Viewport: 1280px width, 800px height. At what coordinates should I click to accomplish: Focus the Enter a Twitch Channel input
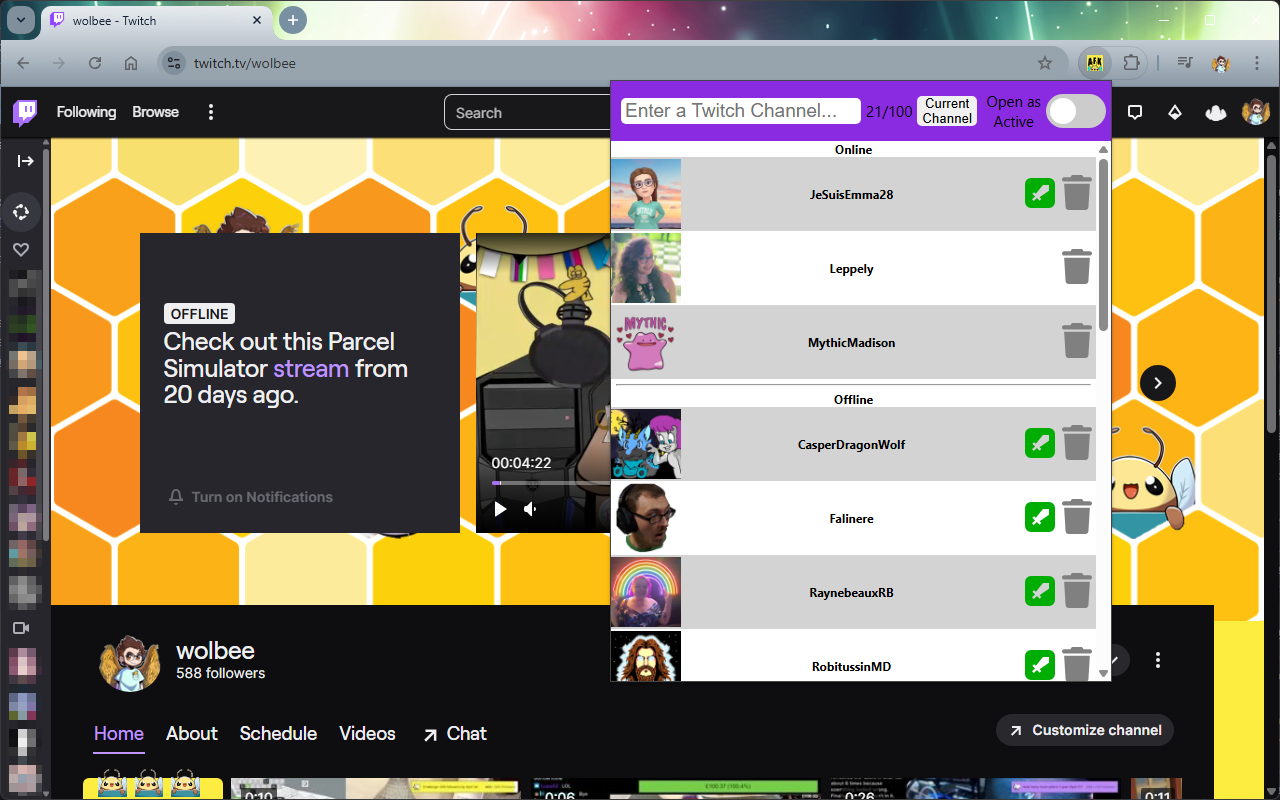coord(741,111)
